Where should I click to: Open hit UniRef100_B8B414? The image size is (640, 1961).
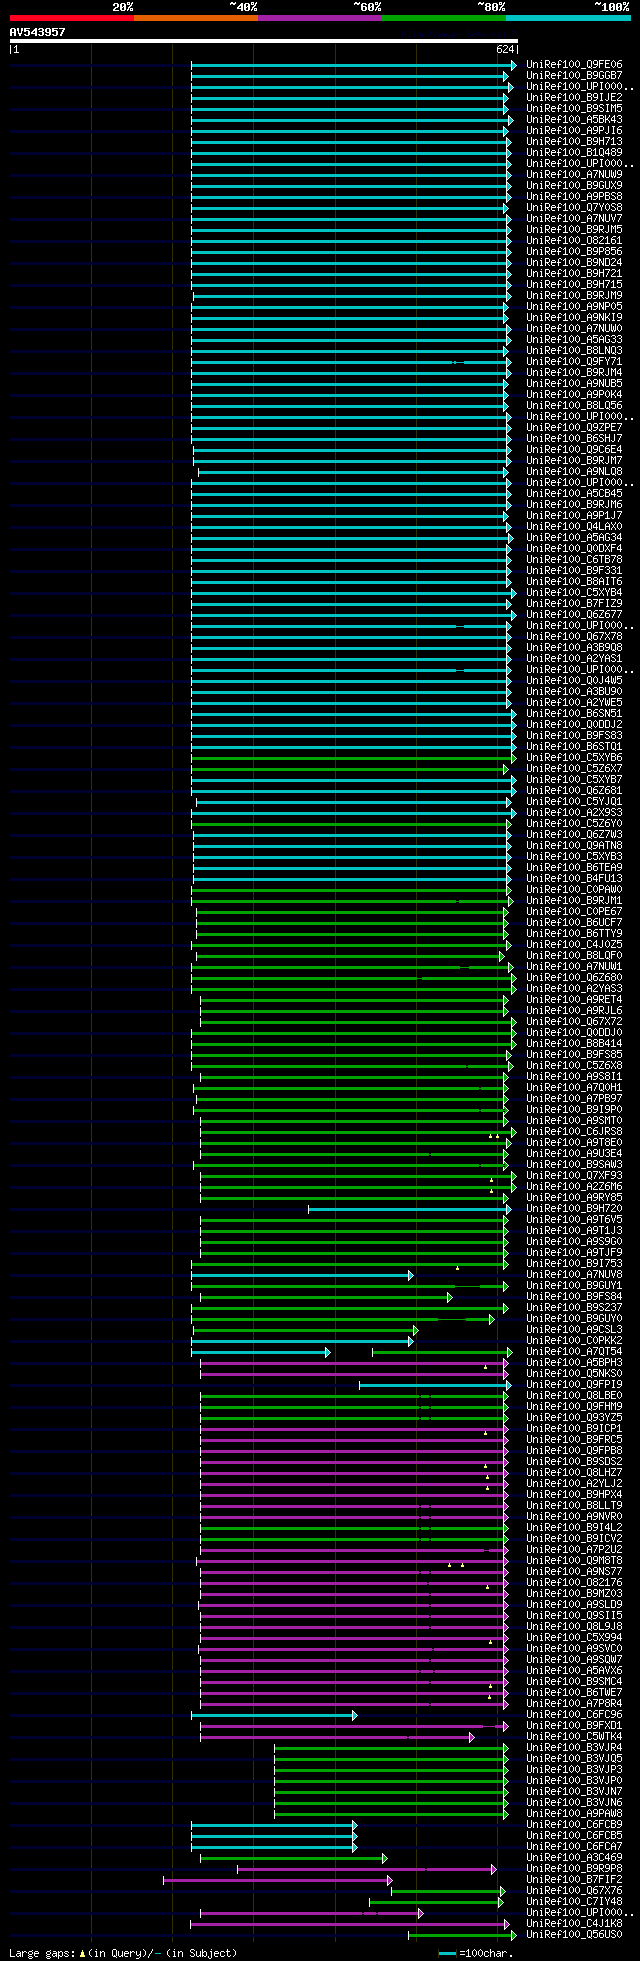coord(574,1044)
